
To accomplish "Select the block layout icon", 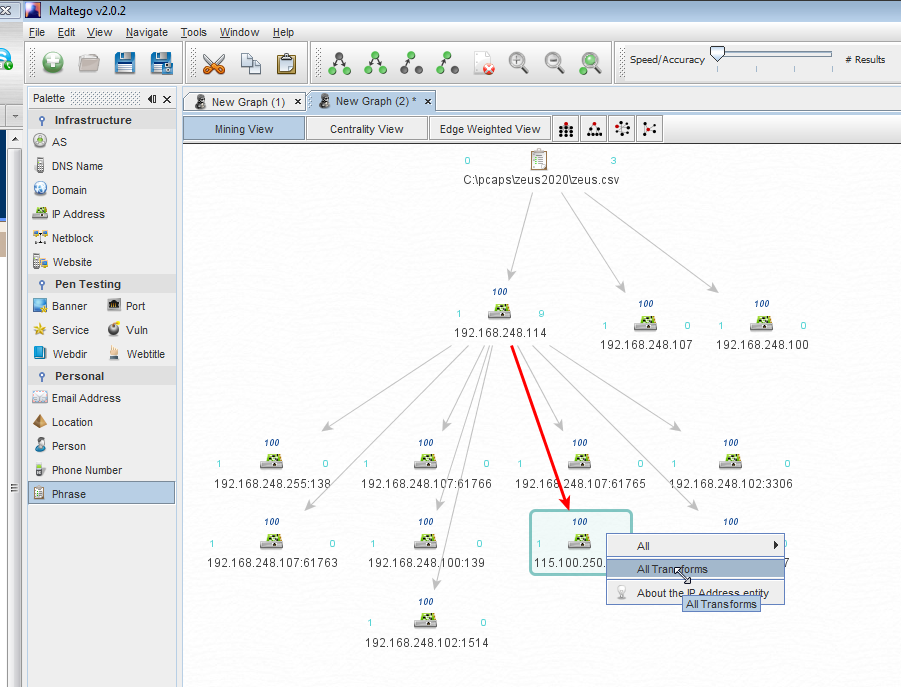I will click(566, 129).
